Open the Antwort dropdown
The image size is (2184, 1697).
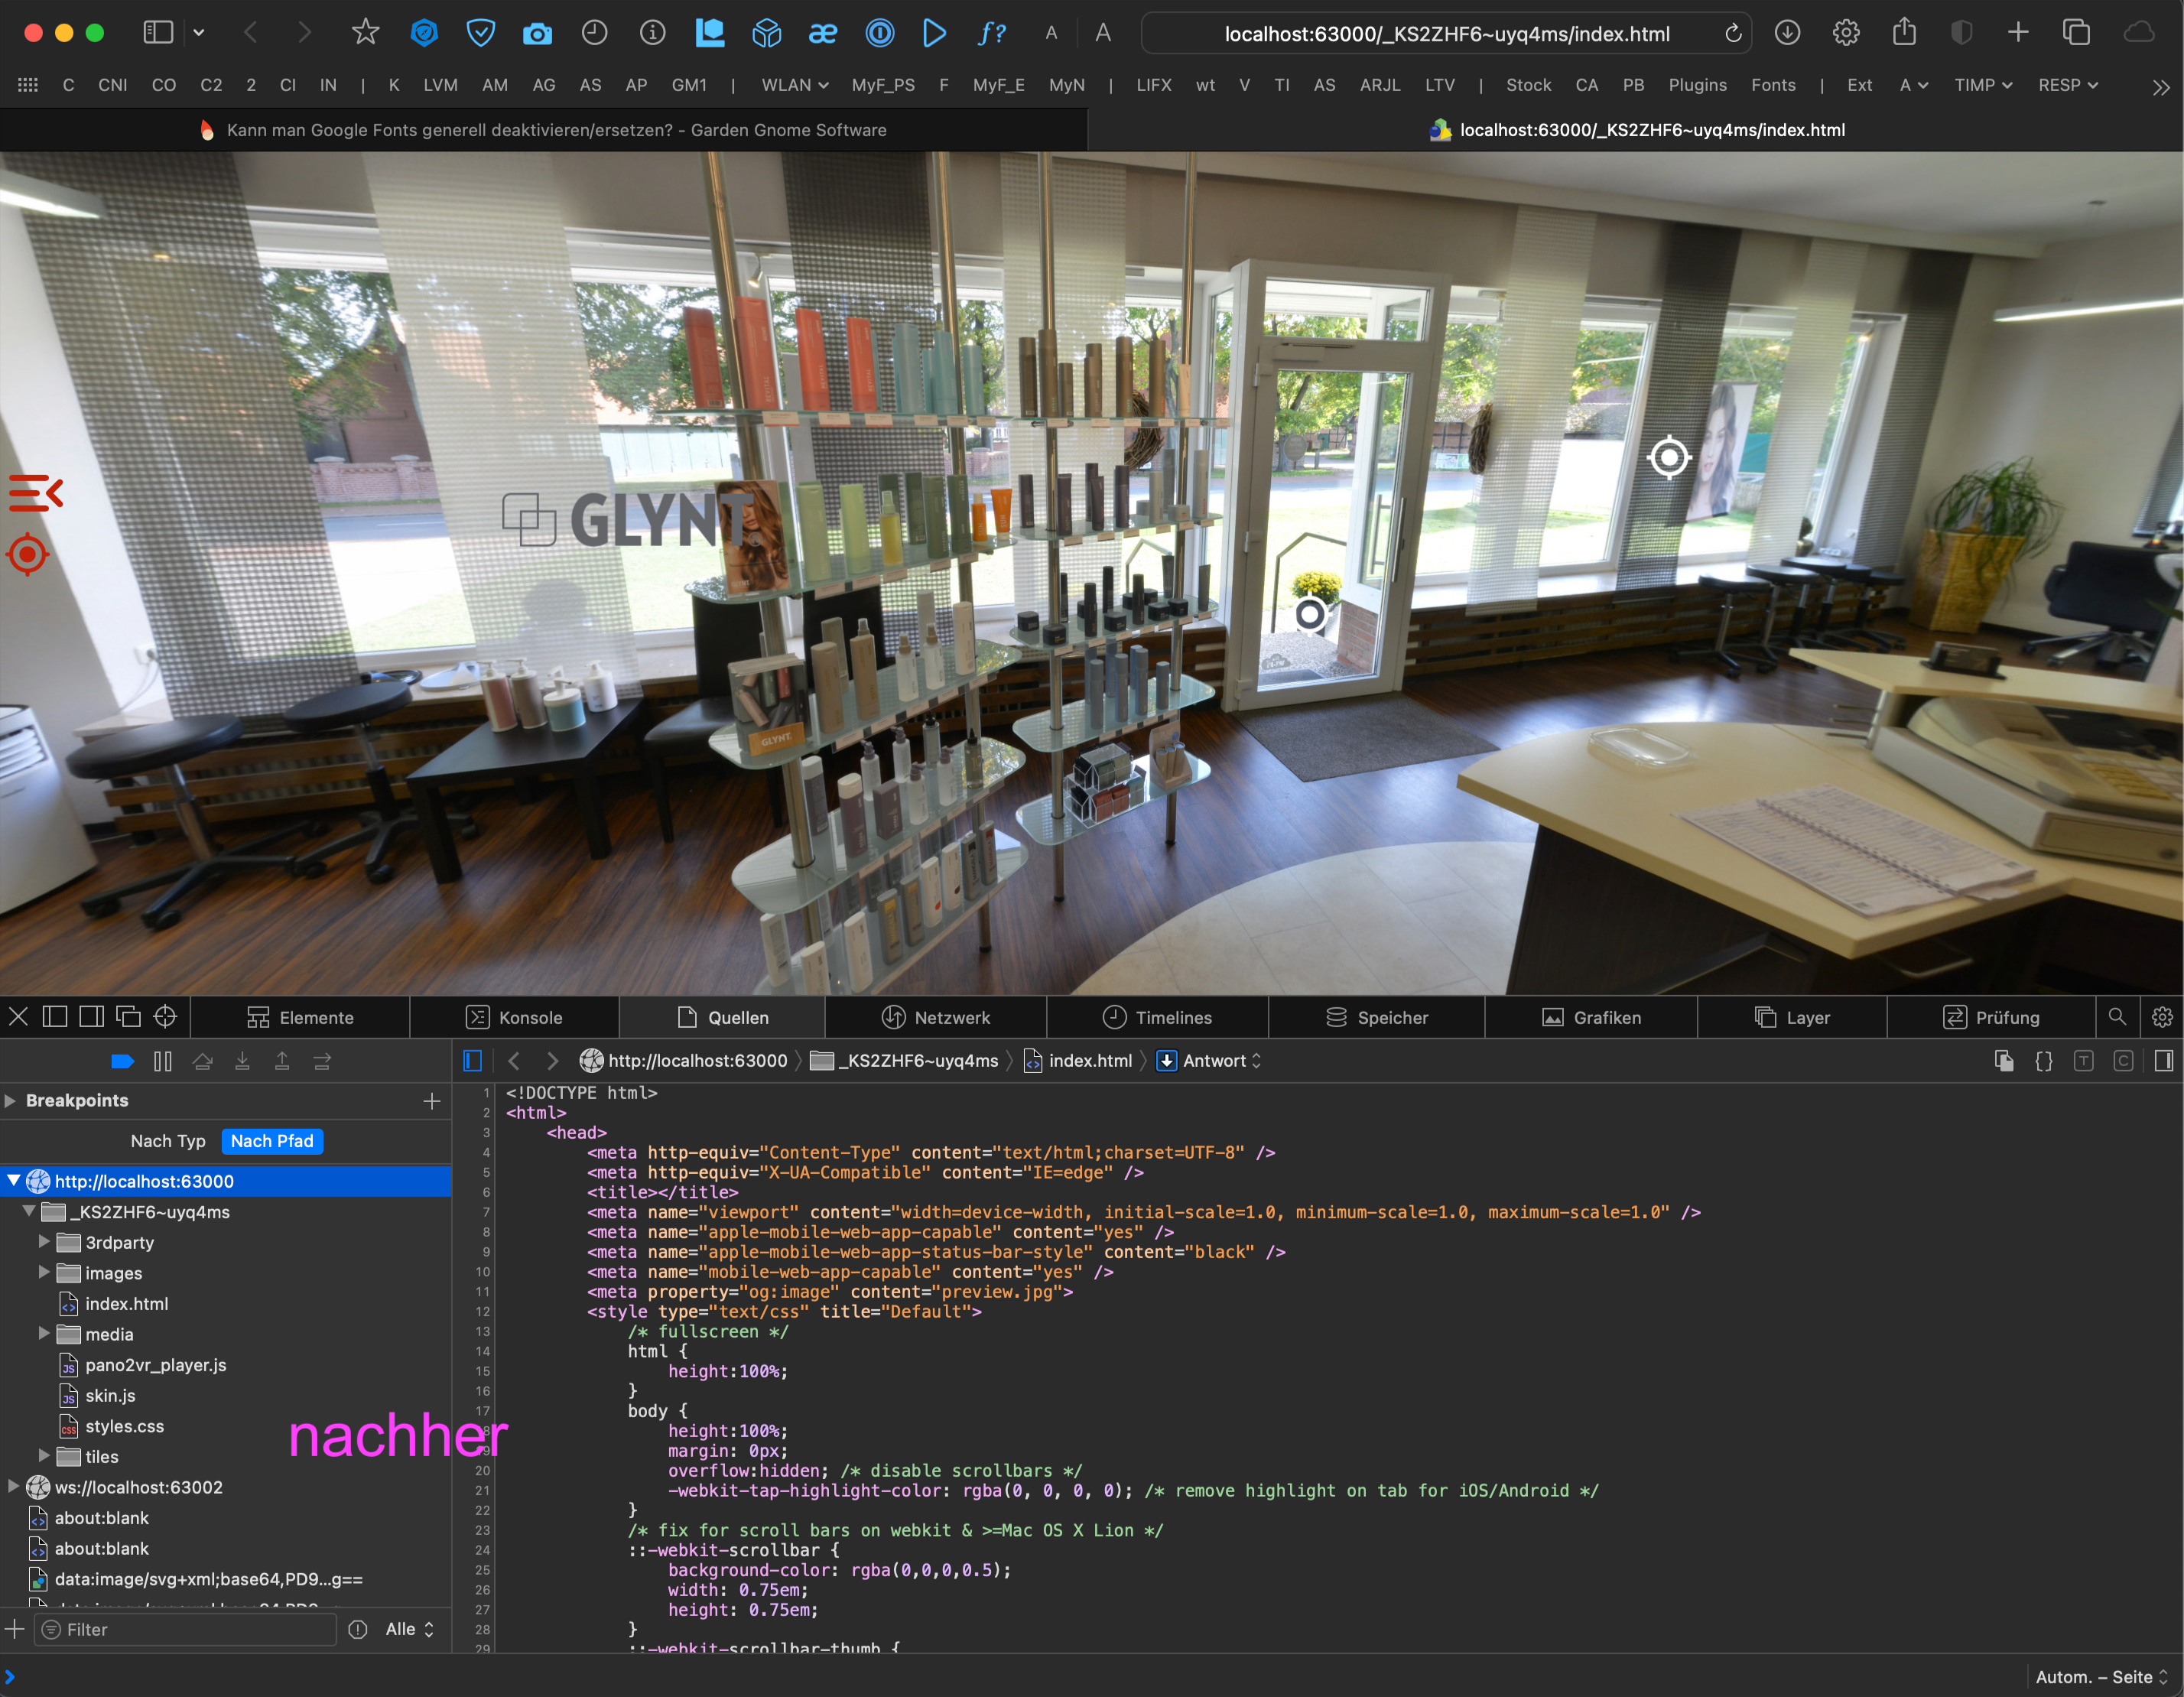coord(1210,1061)
